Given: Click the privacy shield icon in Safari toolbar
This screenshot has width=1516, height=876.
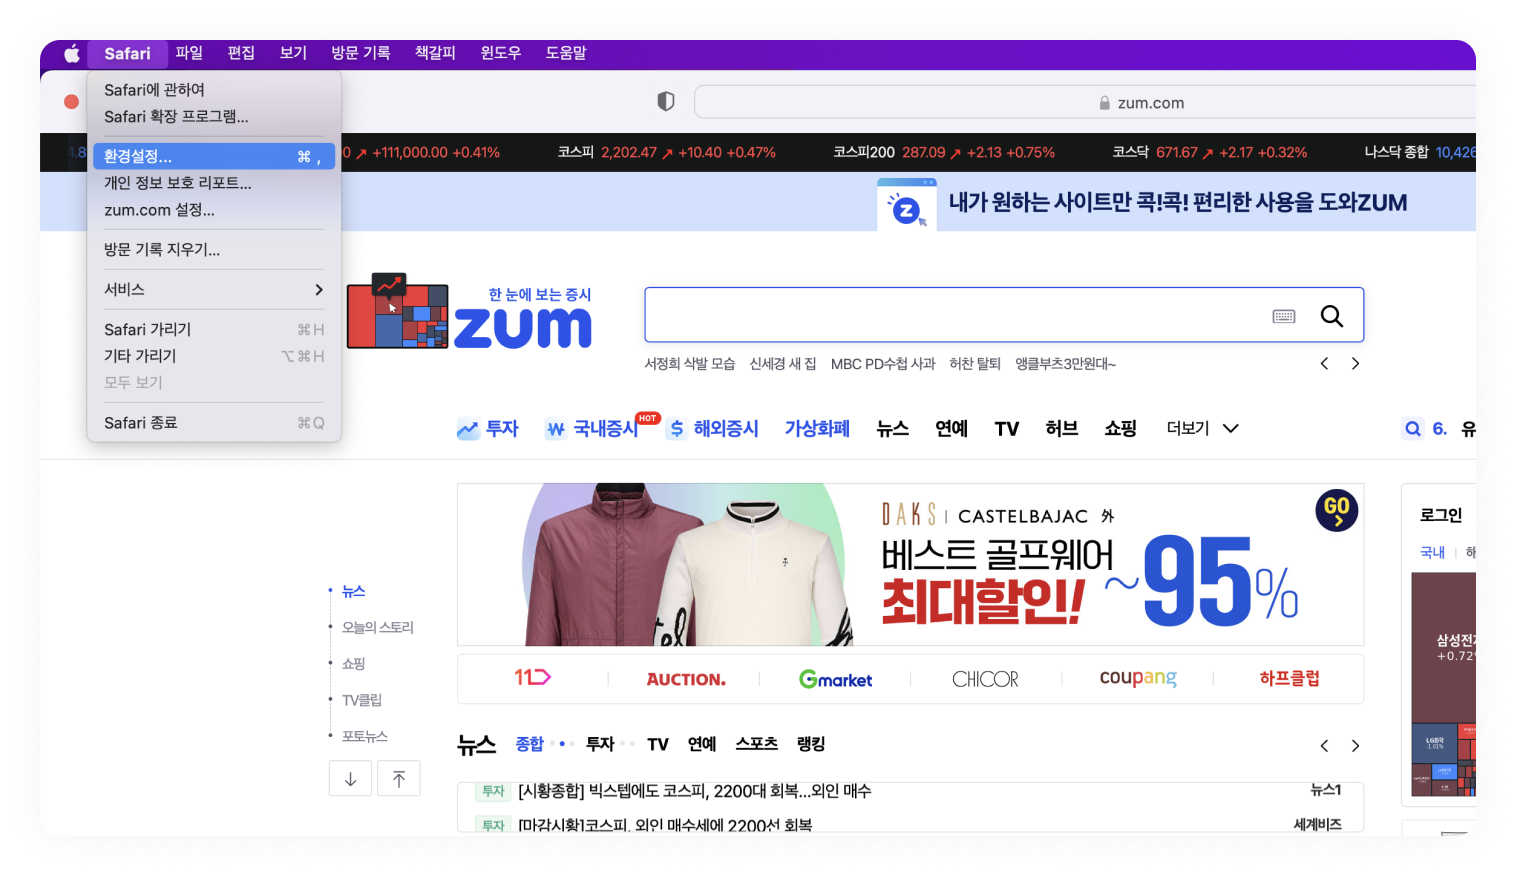Looking at the screenshot, I should coord(665,101).
